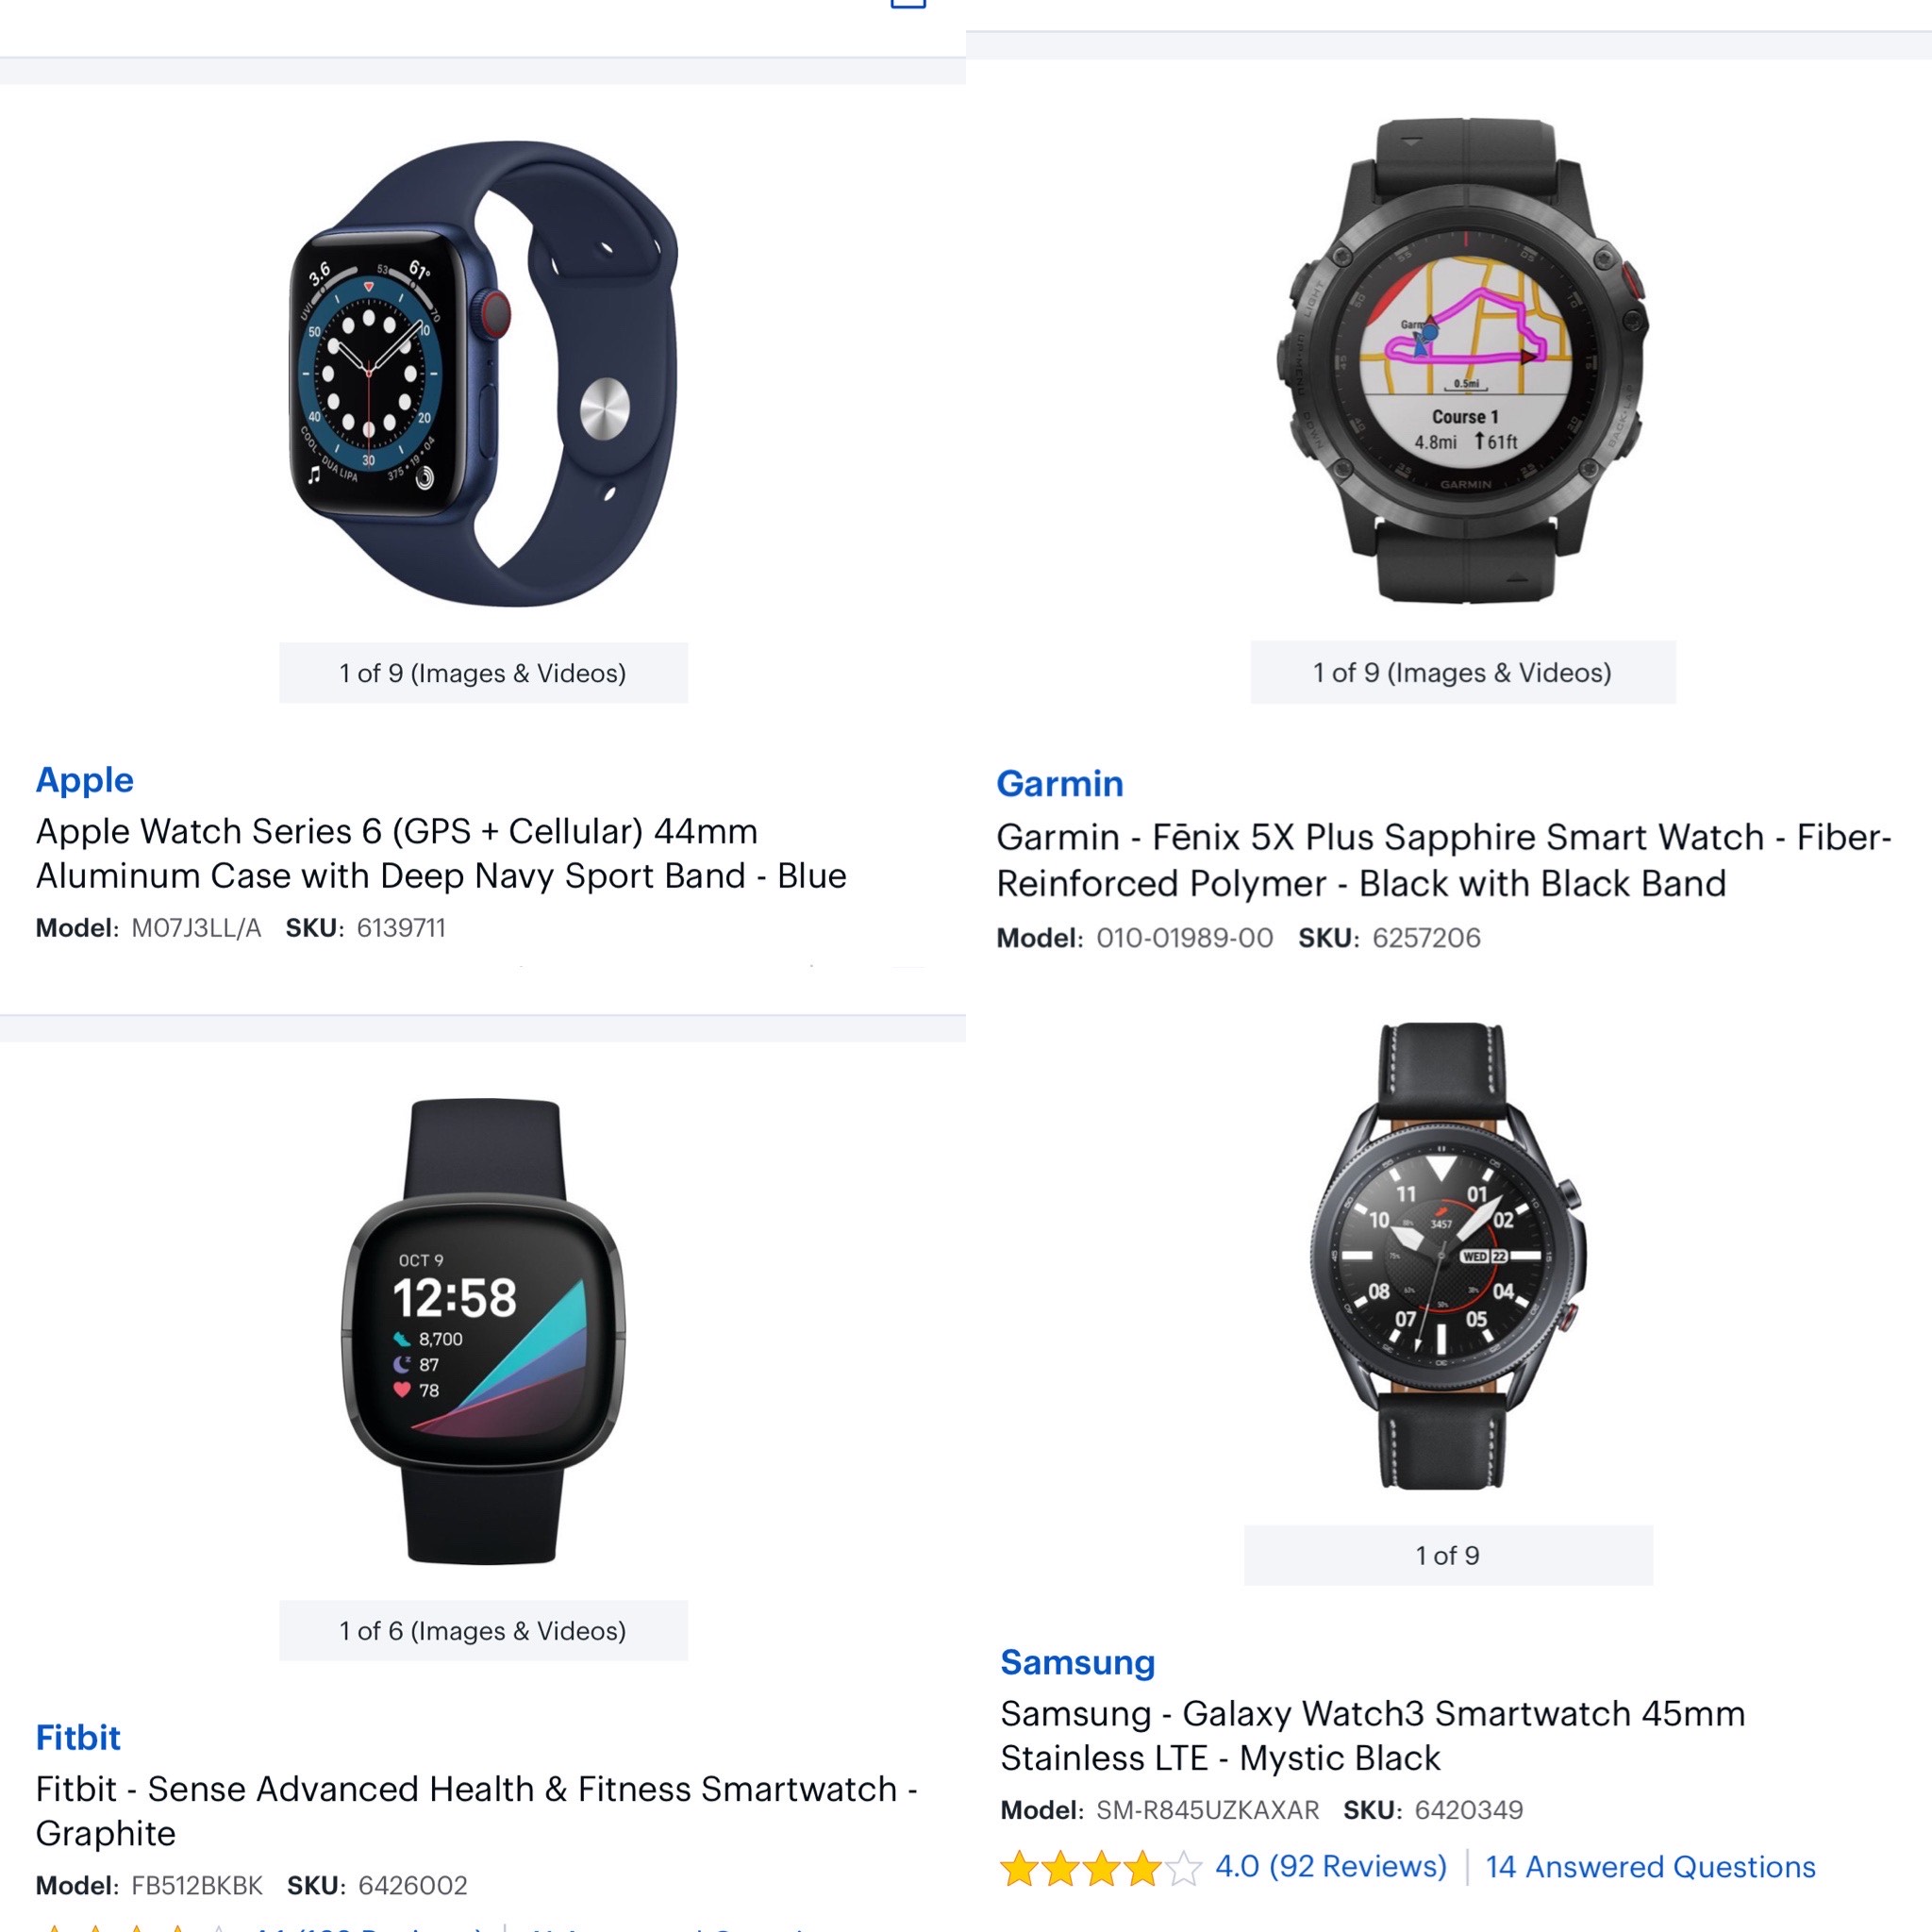Click the Apple Watch Series 6 image
Viewport: 1932px width, 1932px height.
[484, 373]
